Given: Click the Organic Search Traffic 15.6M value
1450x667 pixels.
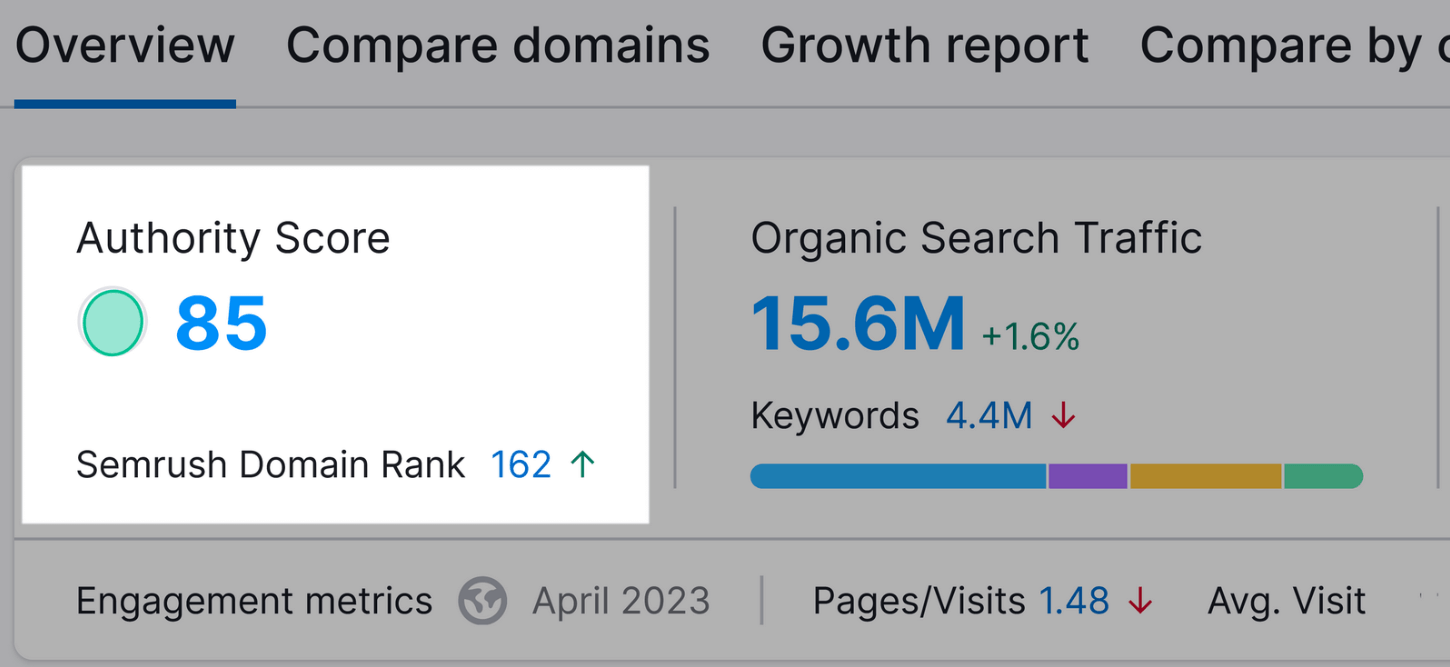Looking at the screenshot, I should point(858,324).
